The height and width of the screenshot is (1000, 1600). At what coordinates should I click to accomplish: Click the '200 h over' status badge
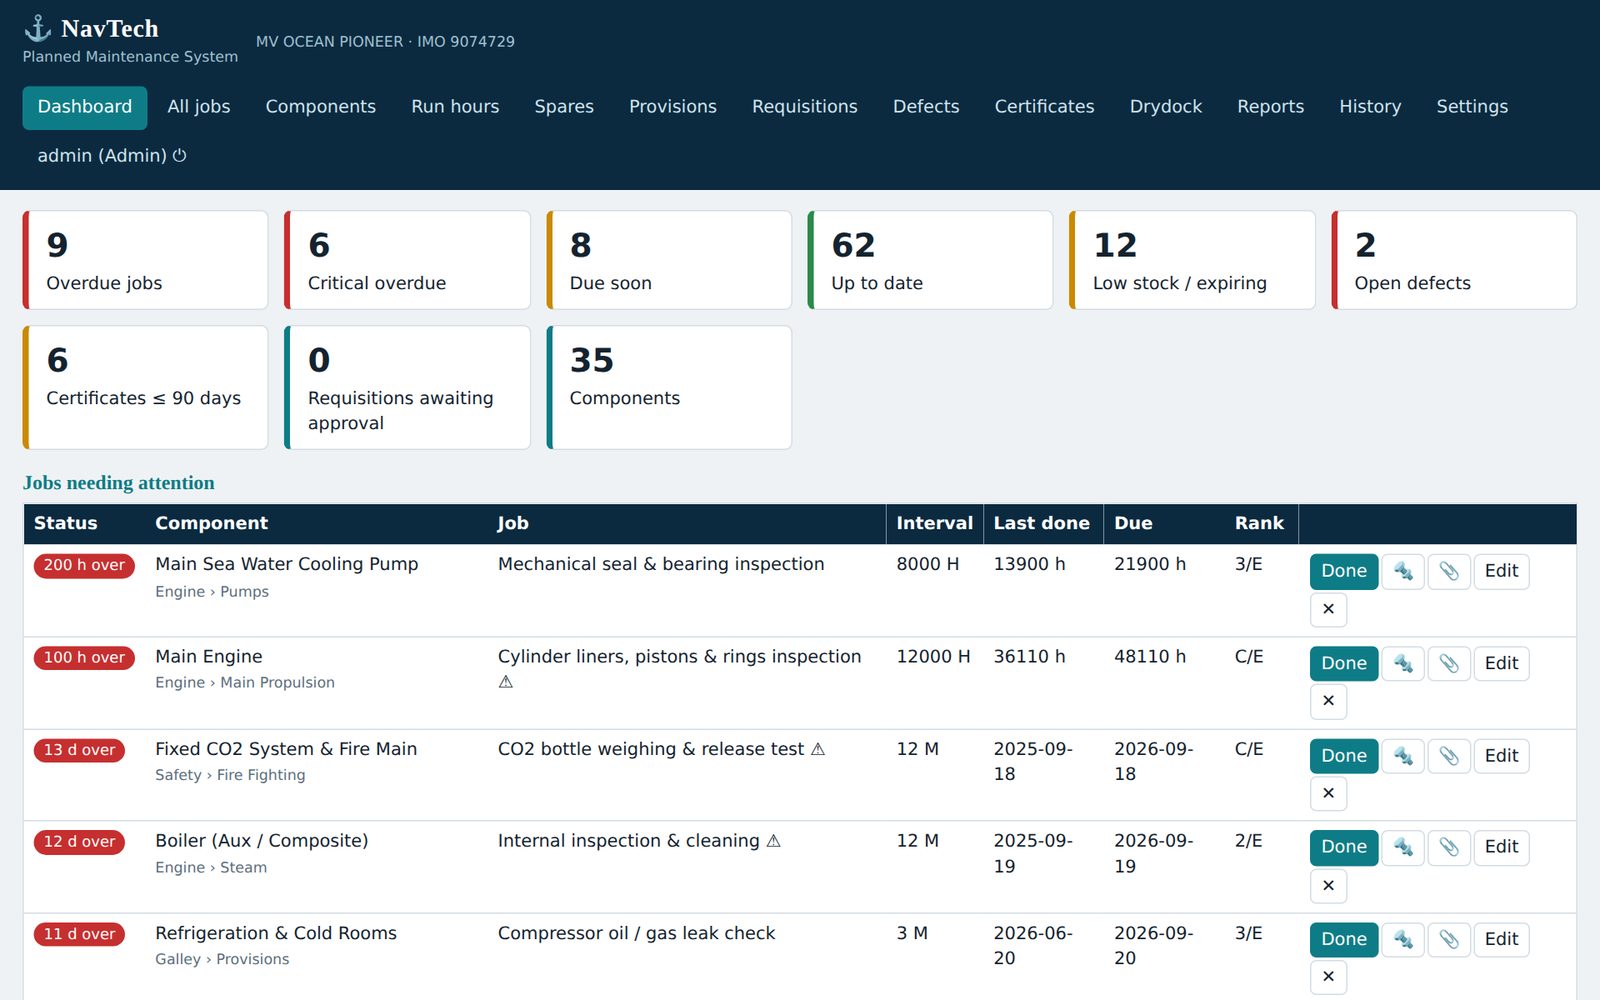pyautogui.click(x=84, y=565)
